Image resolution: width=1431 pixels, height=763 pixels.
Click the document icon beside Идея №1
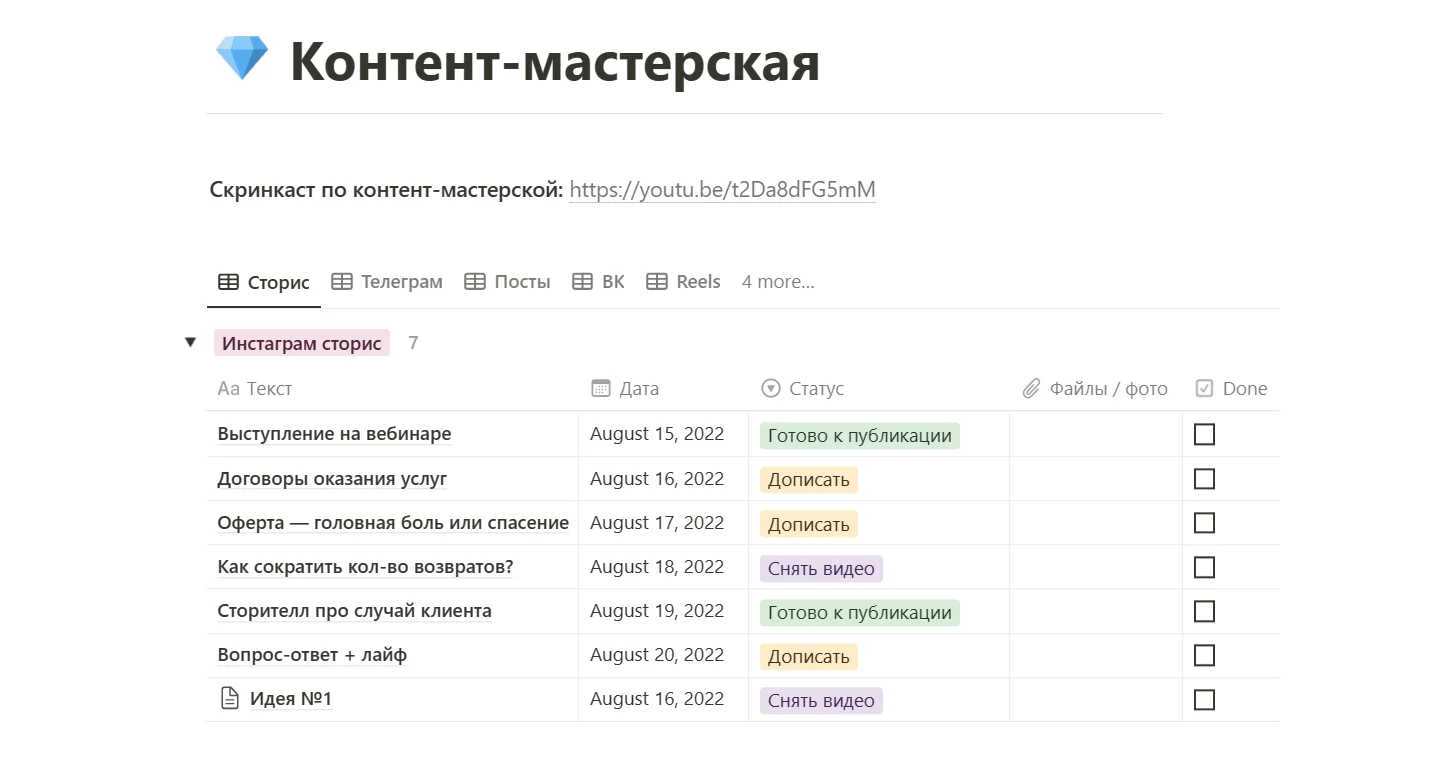[230, 699]
